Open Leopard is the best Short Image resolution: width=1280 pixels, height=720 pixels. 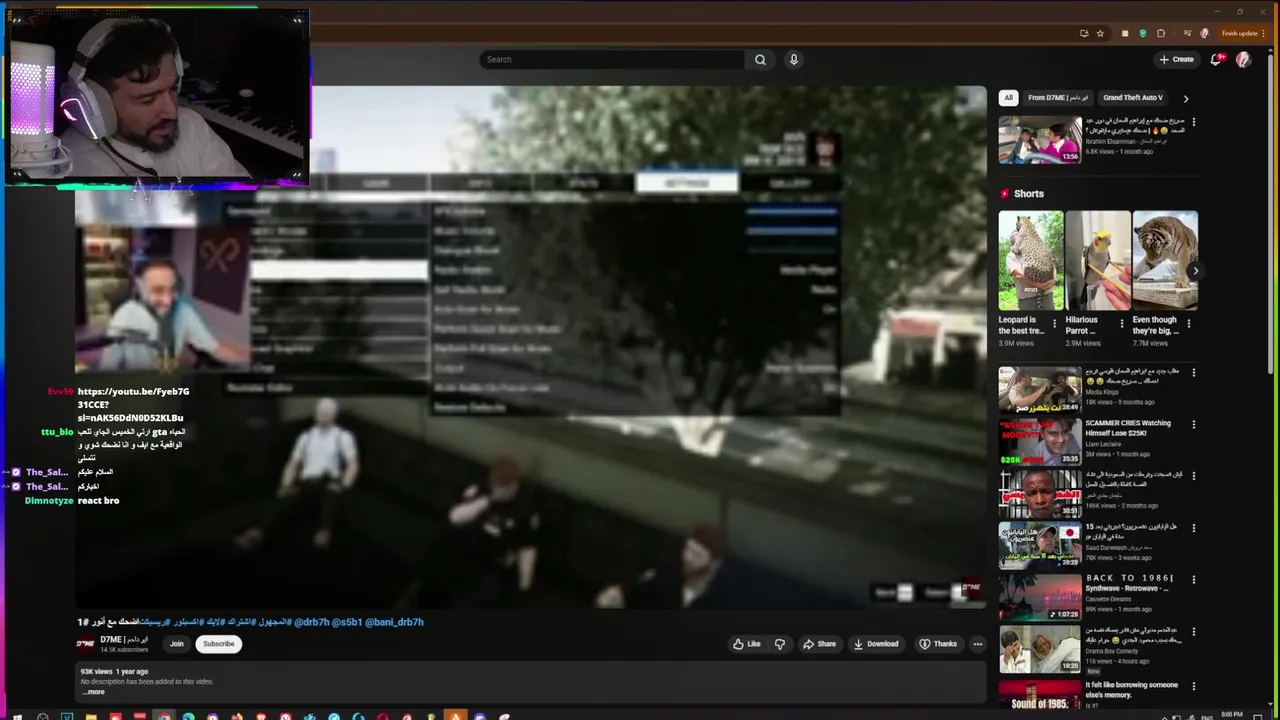[x=1031, y=260]
